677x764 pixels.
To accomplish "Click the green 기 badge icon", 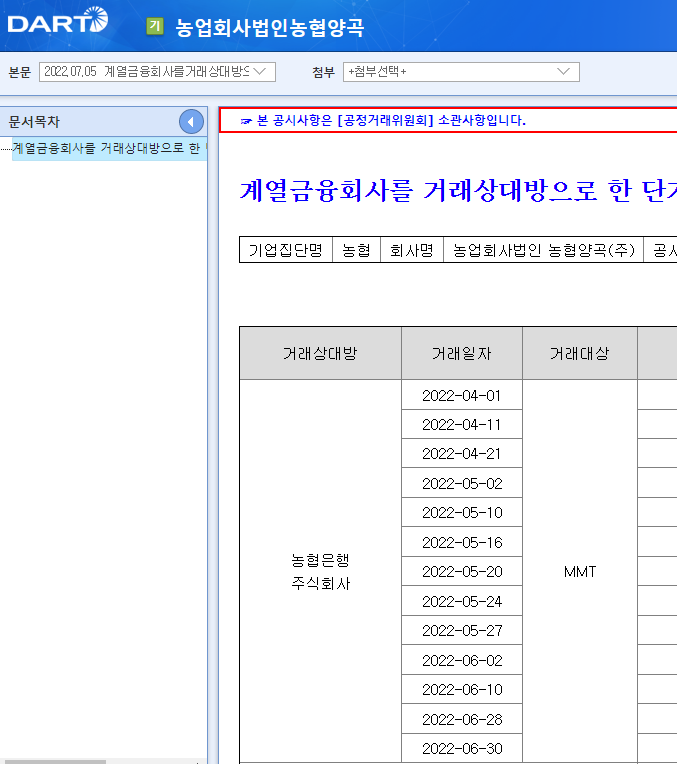I will [155, 26].
